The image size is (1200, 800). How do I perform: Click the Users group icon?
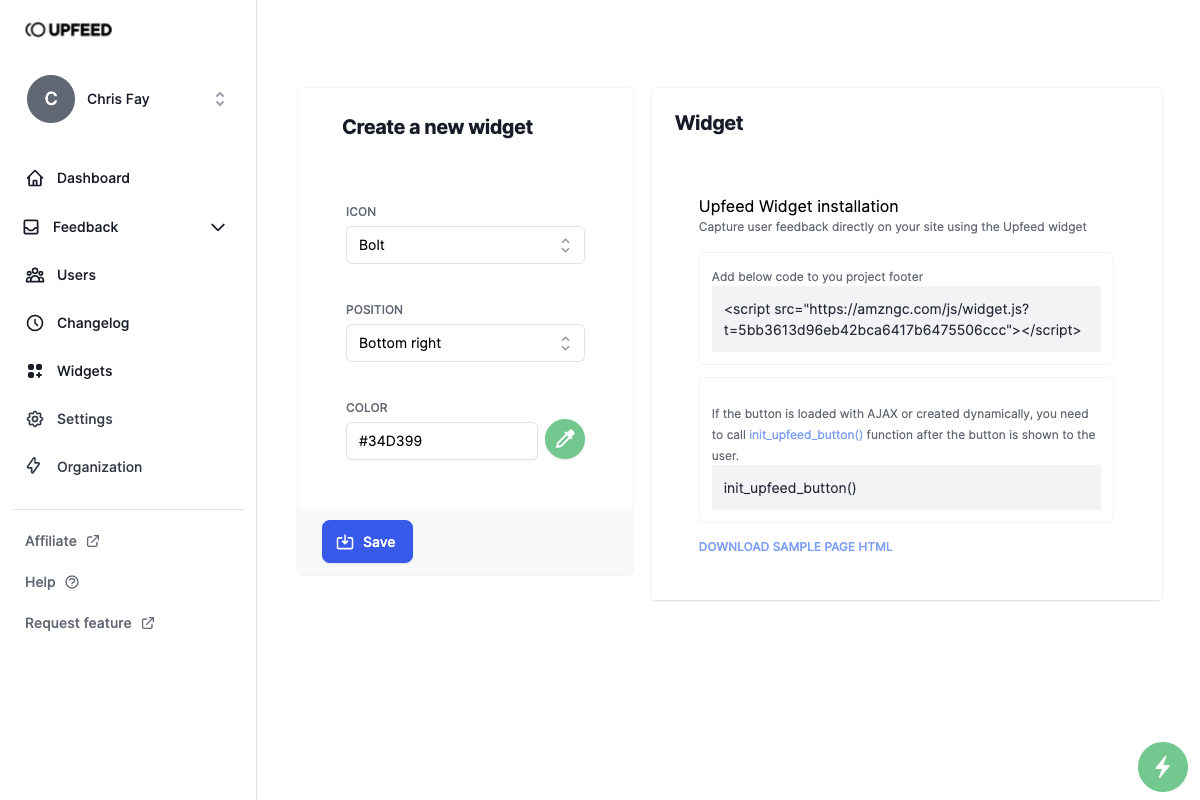[x=35, y=275]
